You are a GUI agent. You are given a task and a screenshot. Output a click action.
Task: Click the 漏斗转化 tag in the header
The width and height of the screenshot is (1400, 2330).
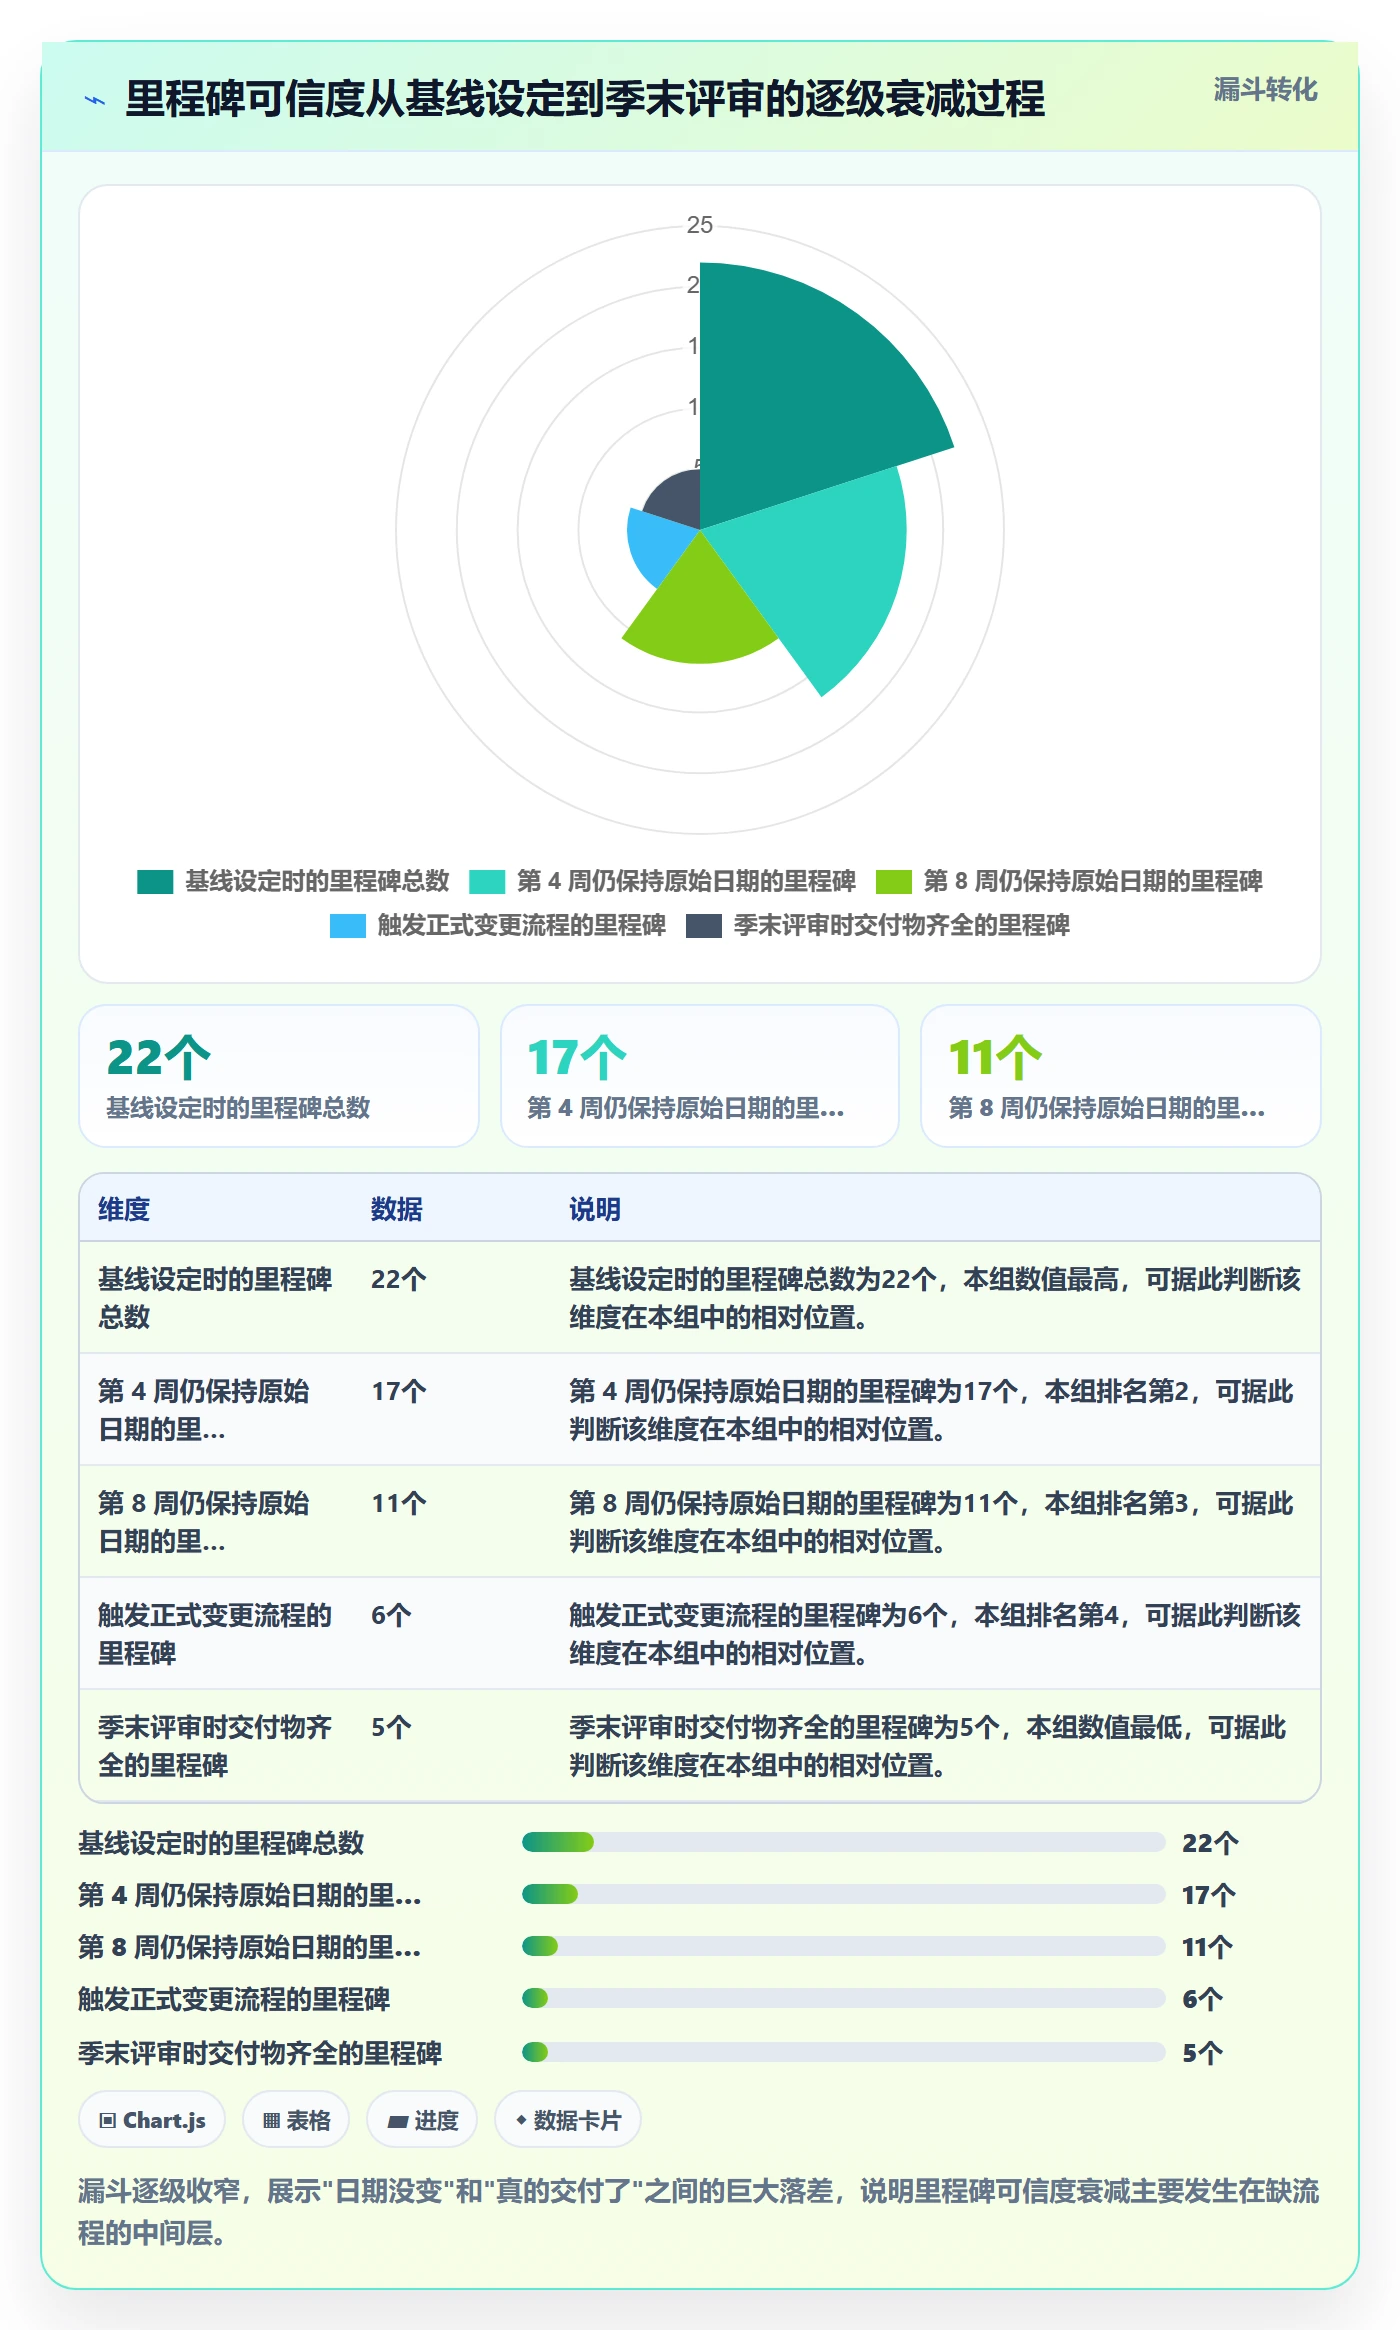1265,90
